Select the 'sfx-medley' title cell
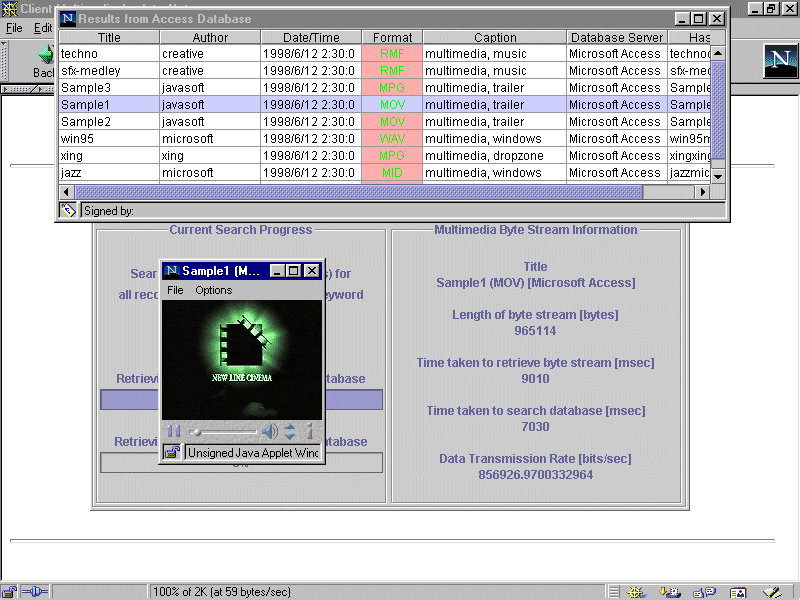This screenshot has width=800, height=600. 109,70
